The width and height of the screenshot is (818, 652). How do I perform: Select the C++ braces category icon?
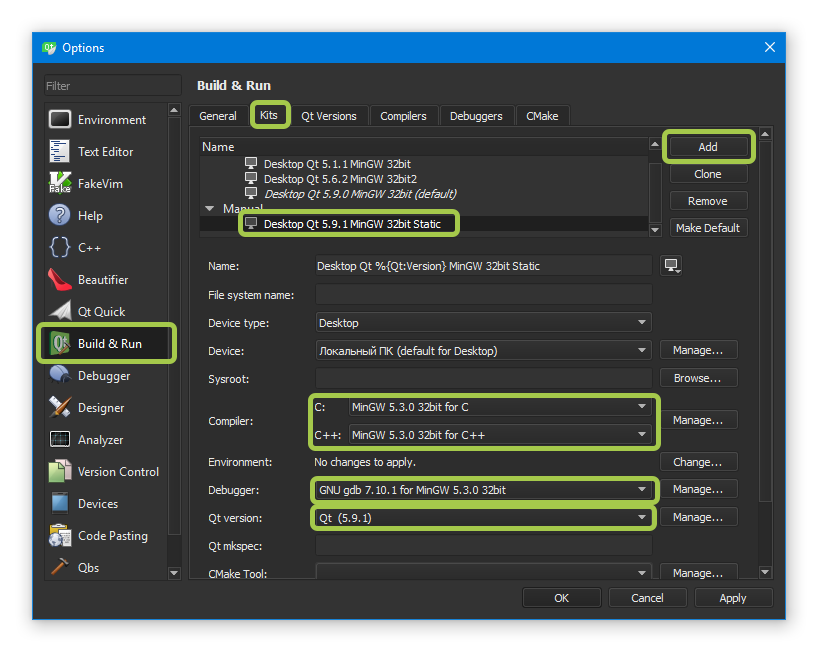pyautogui.click(x=59, y=248)
